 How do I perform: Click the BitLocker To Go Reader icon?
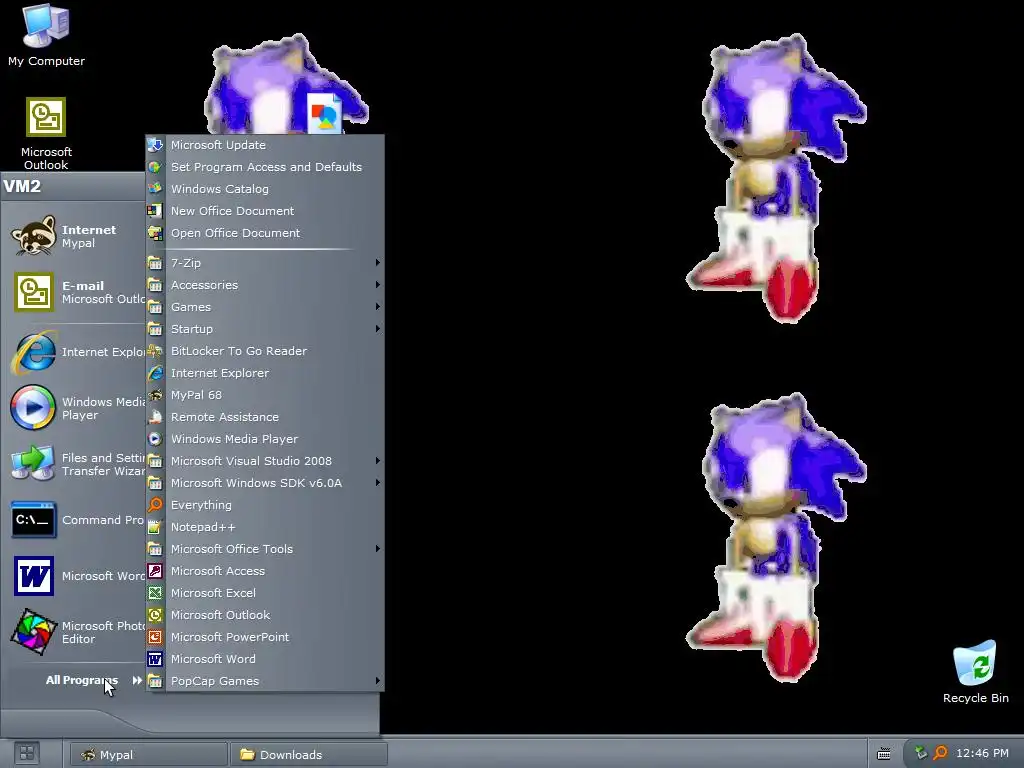pyautogui.click(x=155, y=351)
